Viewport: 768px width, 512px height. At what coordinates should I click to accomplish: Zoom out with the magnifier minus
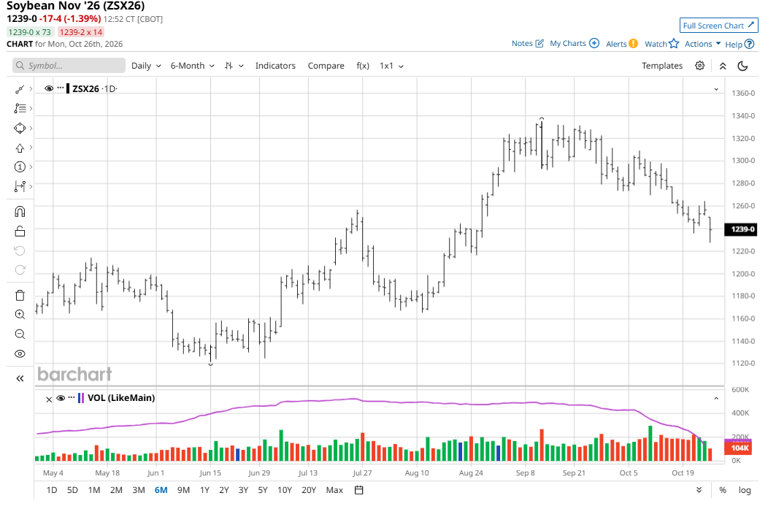click(x=20, y=334)
